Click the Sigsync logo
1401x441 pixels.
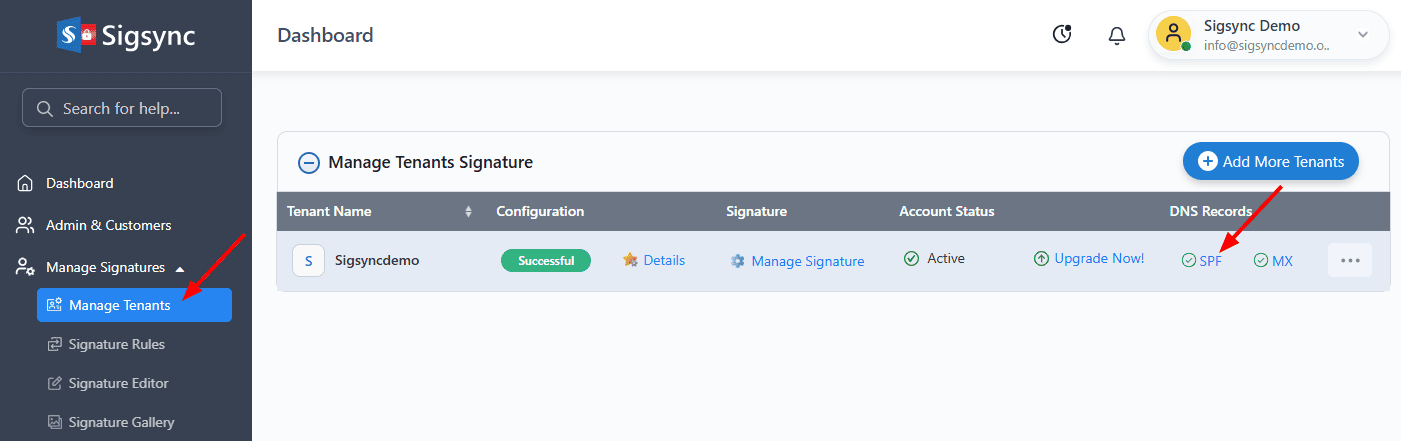126,36
